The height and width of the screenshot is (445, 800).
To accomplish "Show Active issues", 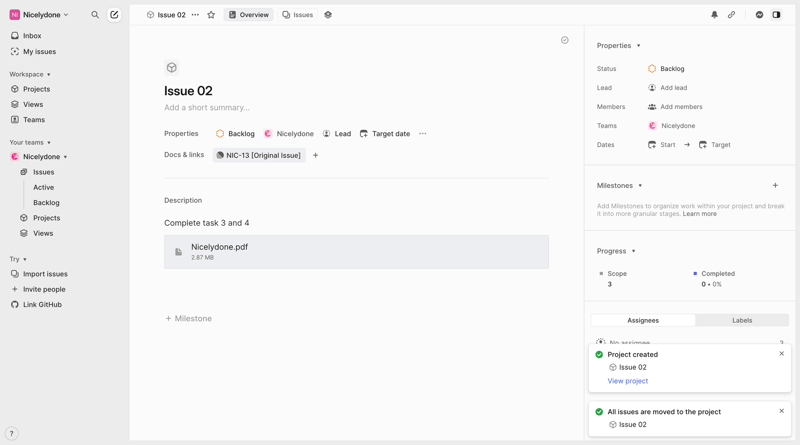I will click(43, 187).
